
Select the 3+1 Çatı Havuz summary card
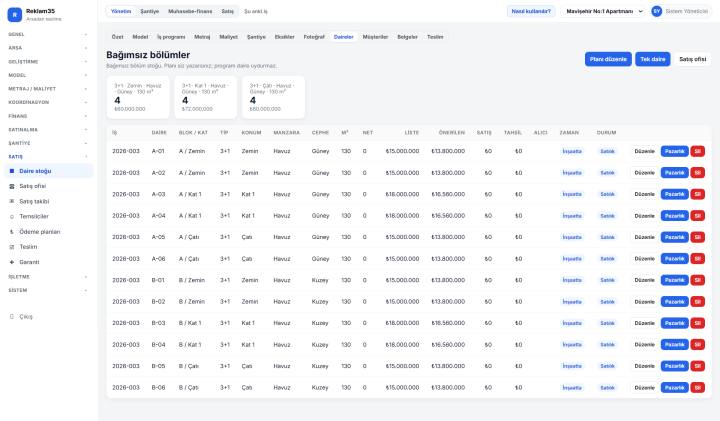point(274,97)
